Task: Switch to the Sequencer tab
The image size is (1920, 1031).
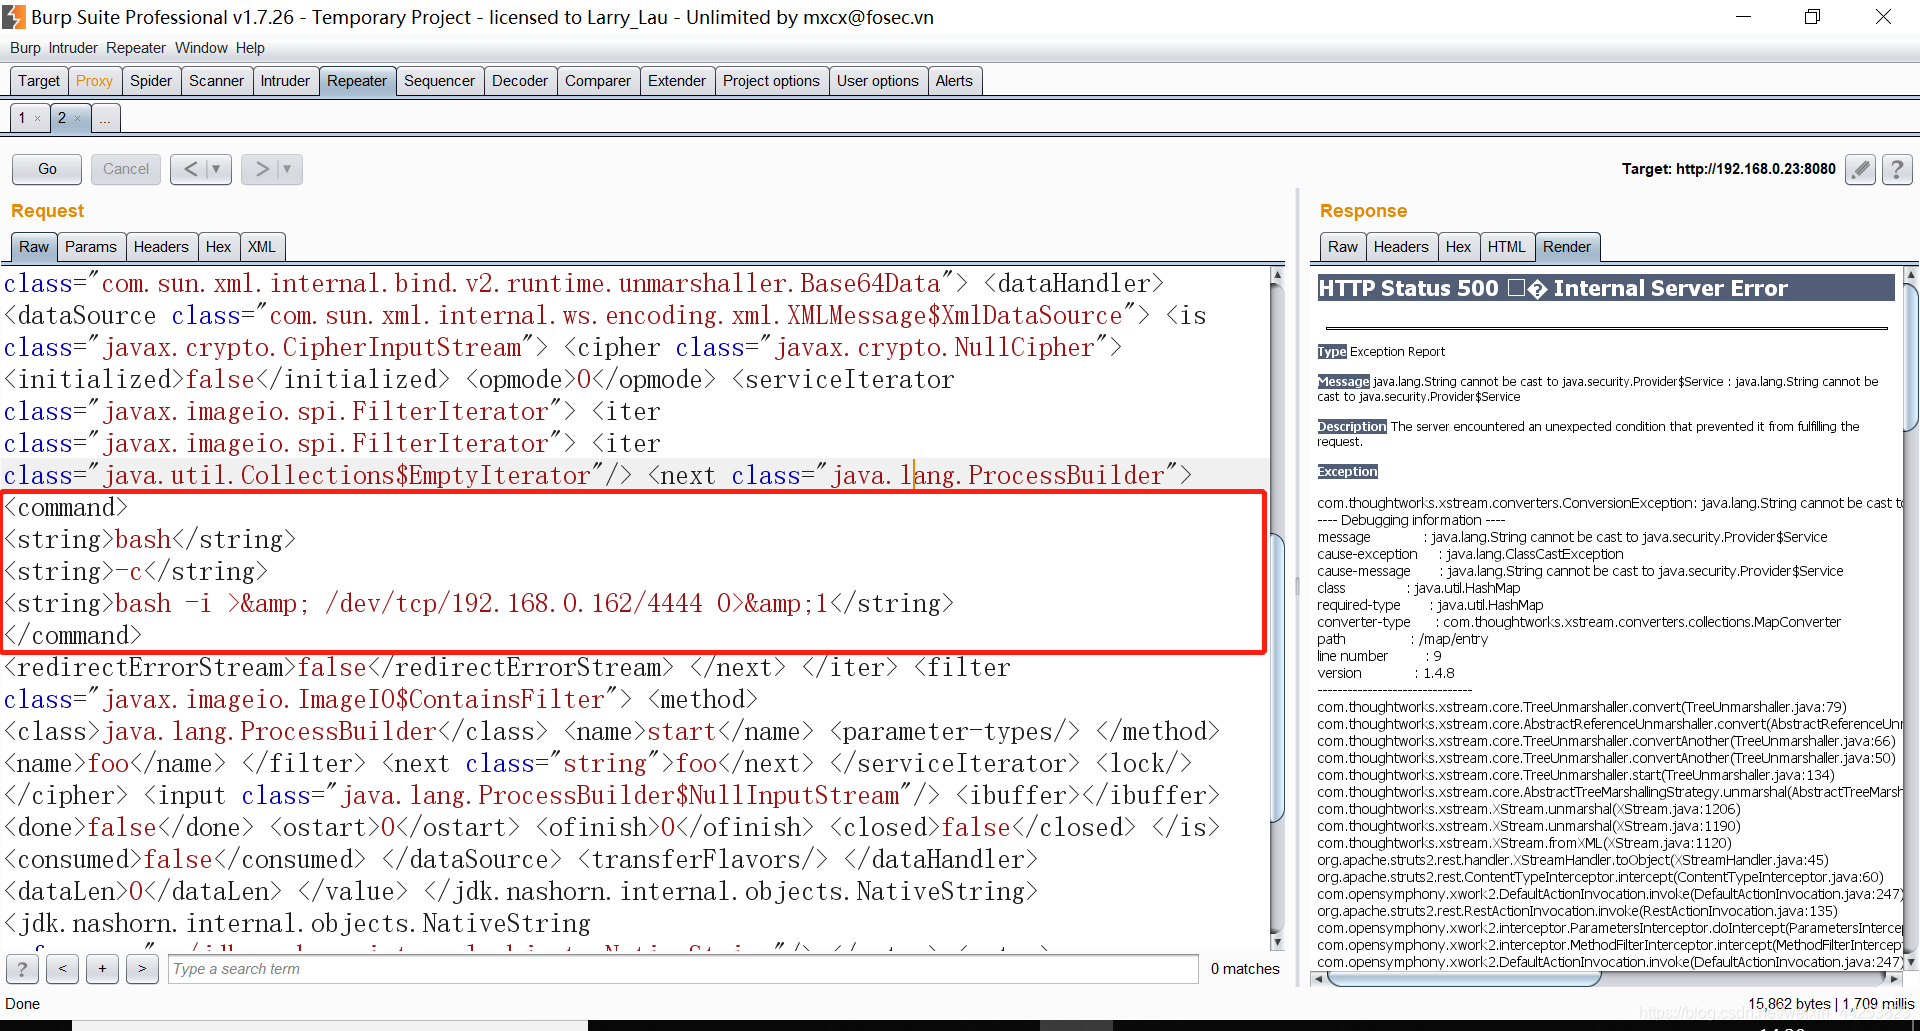Action: click(x=439, y=81)
